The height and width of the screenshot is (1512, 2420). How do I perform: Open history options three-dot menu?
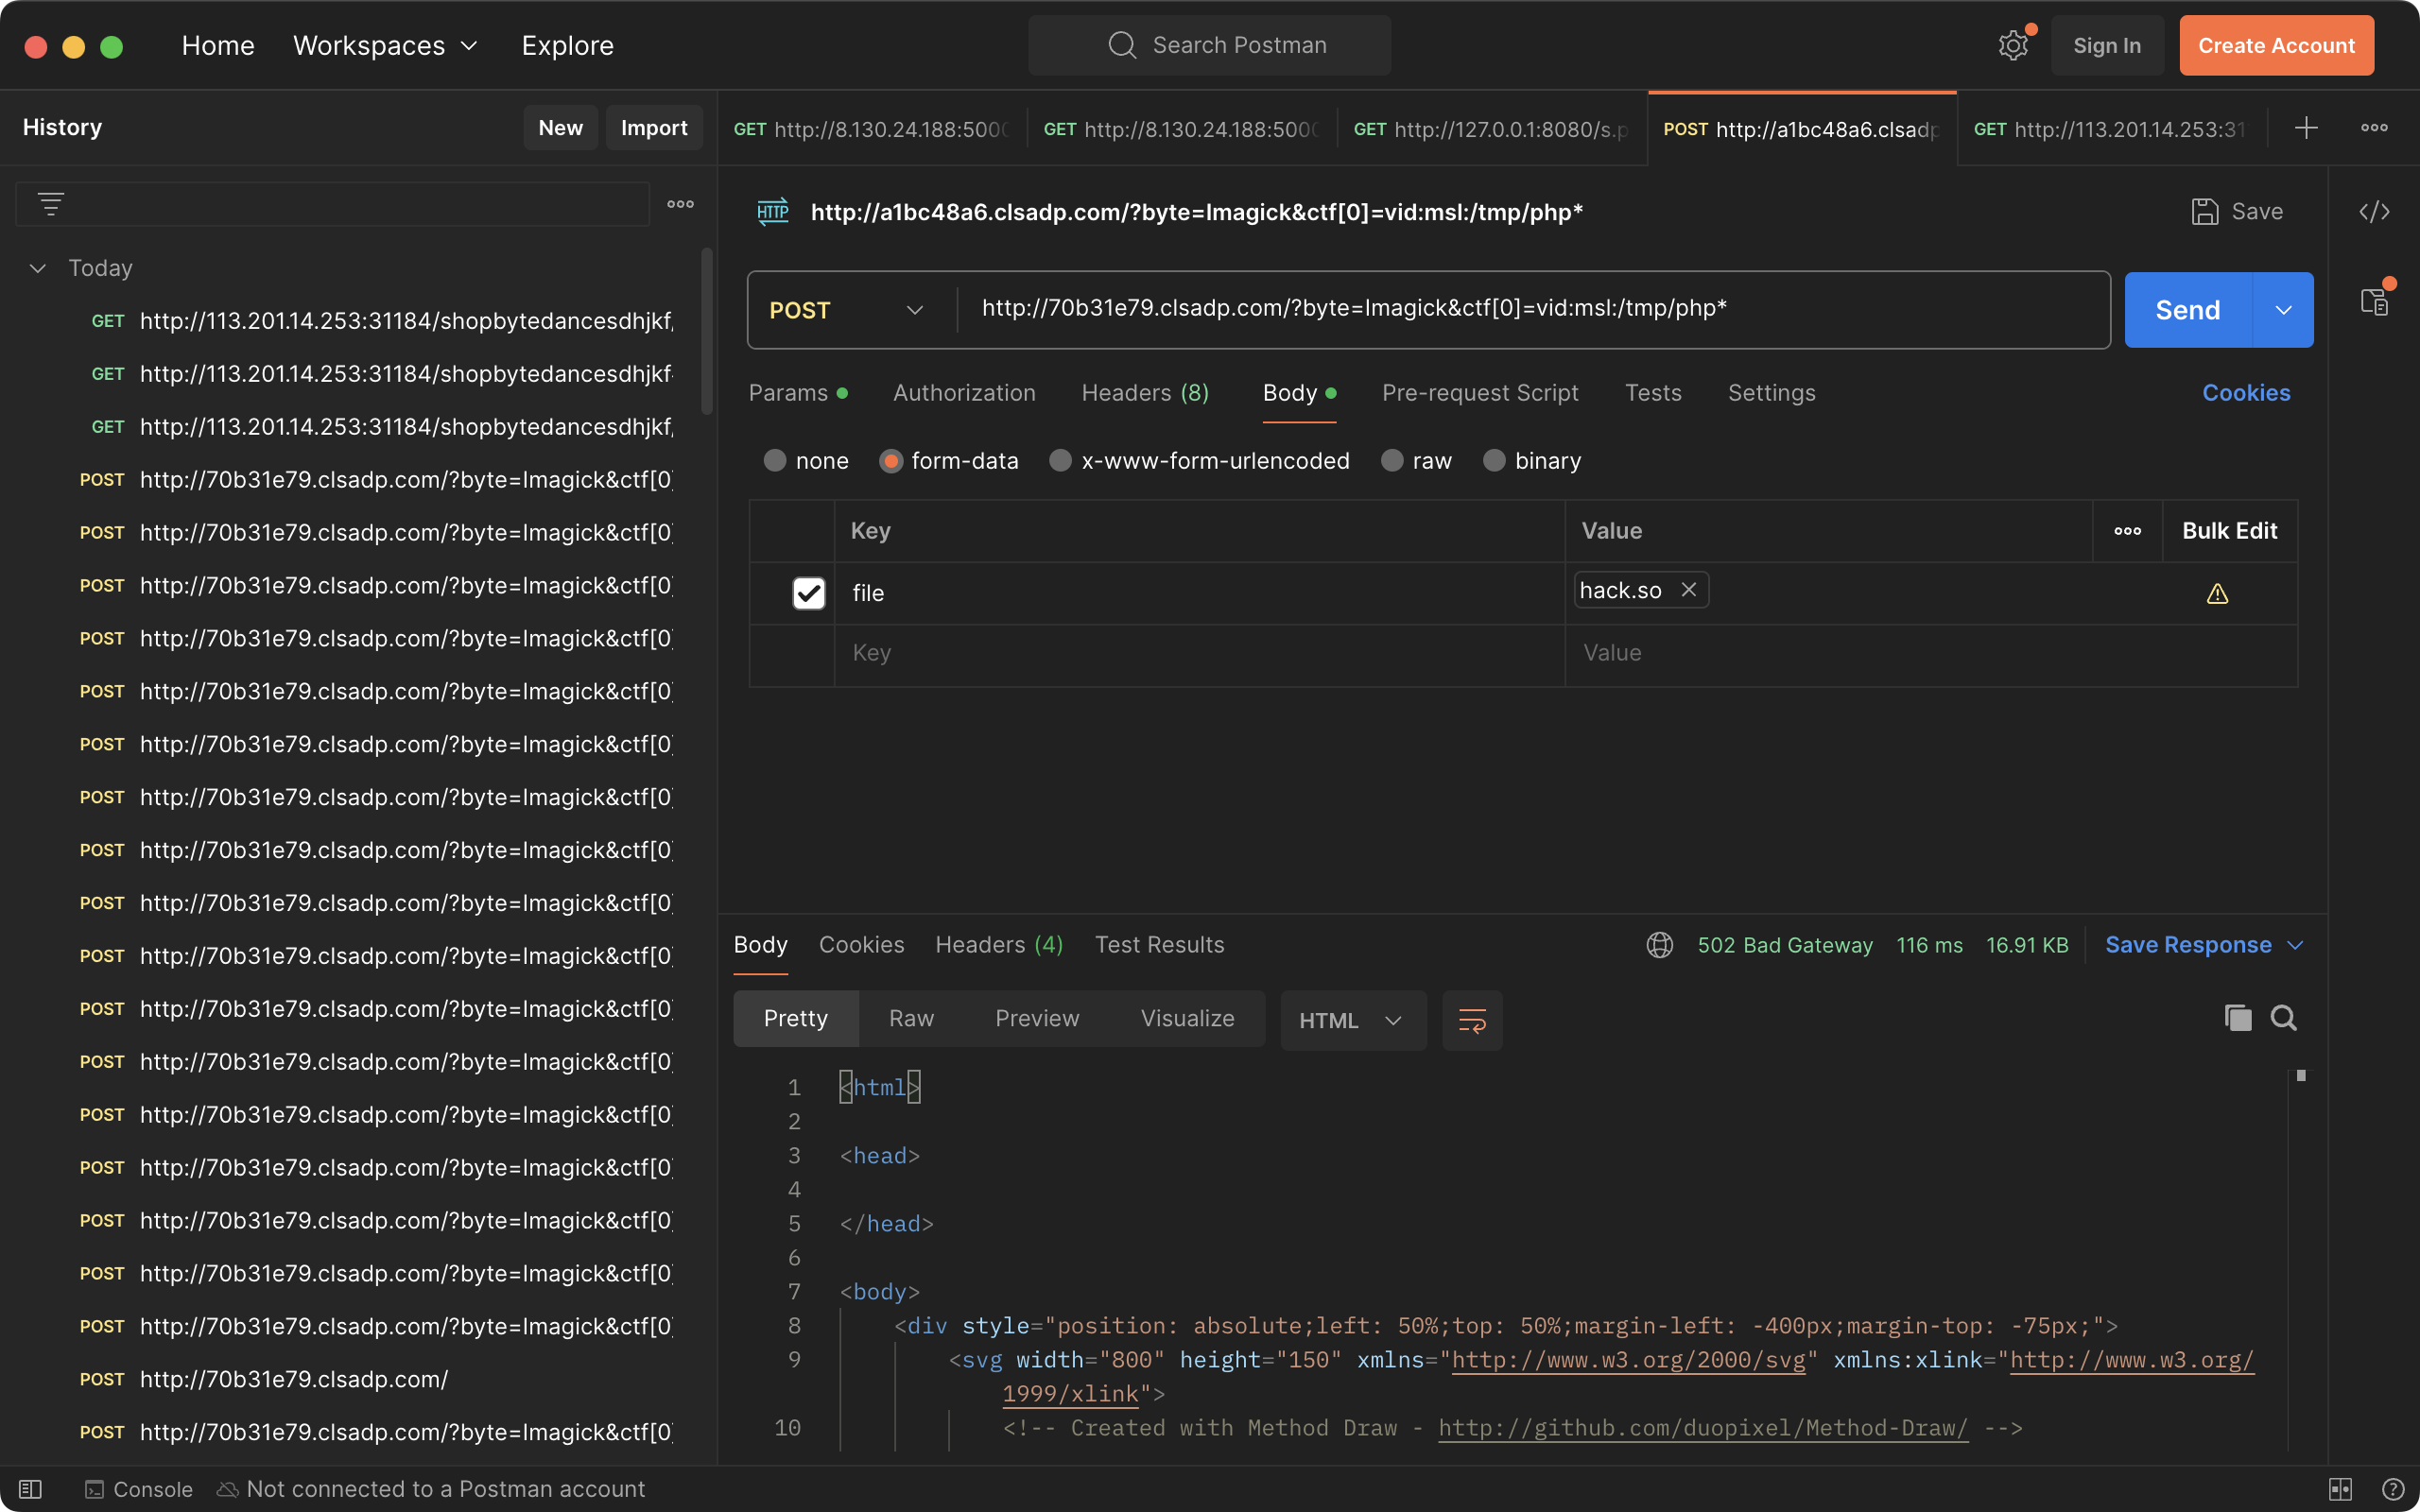[681, 204]
